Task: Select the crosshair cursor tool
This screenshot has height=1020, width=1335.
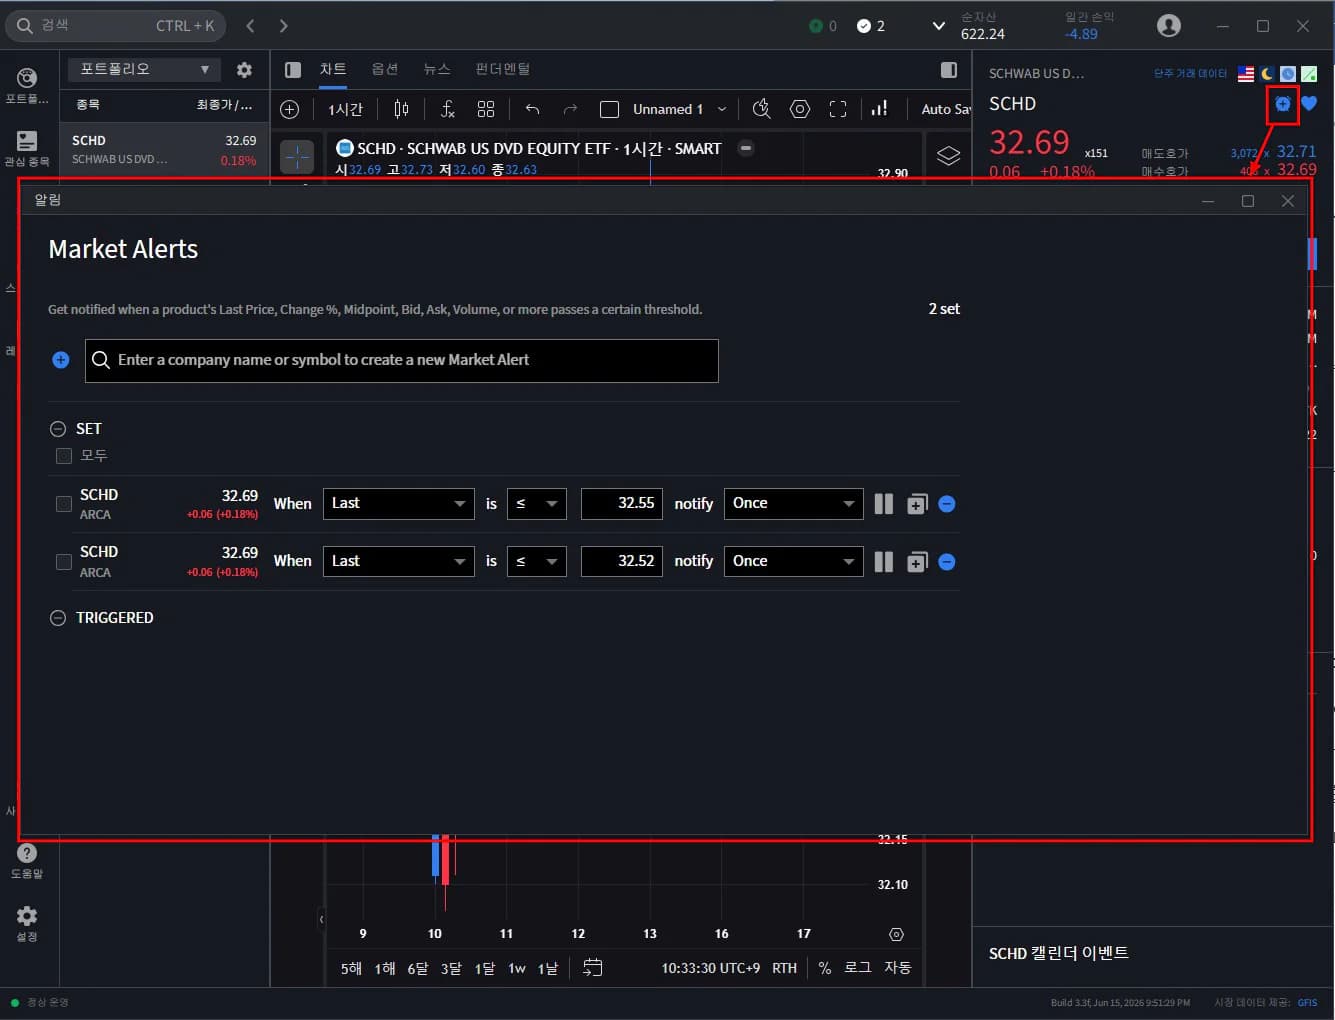Action: [297, 157]
